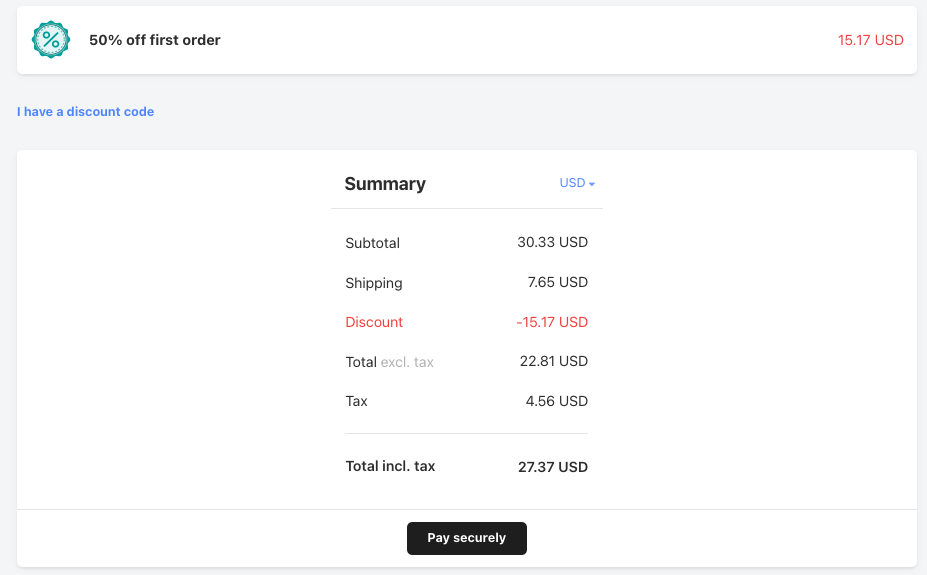
Task: Click the 22.81 USD total value
Action: point(553,361)
